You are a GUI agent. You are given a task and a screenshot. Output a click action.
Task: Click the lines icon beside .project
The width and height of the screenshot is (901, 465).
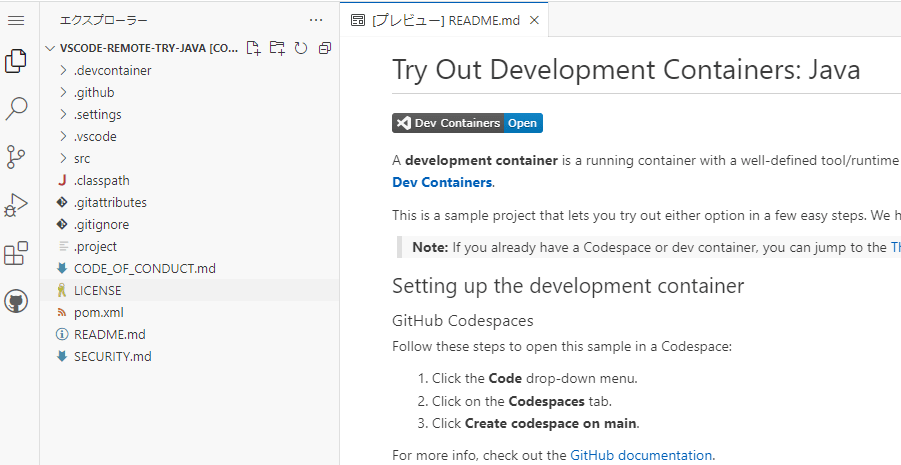click(x=62, y=247)
